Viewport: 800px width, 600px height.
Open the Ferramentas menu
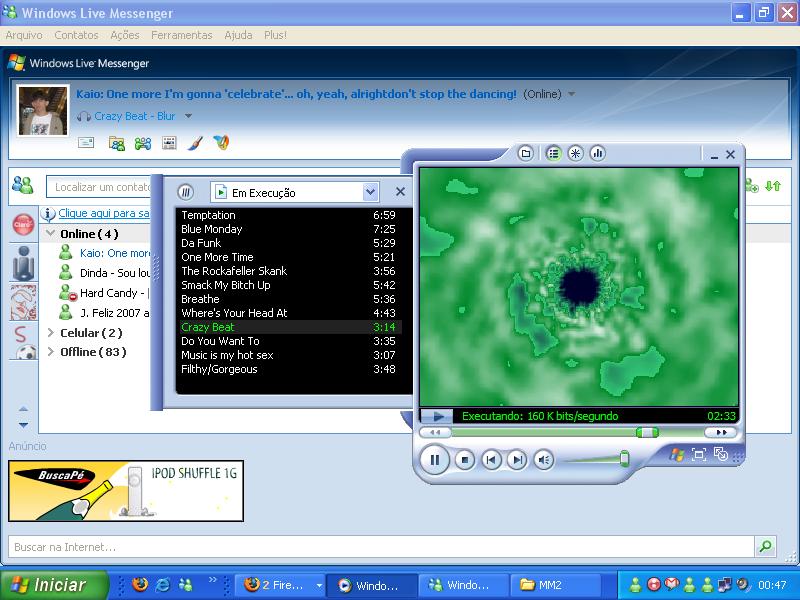(x=182, y=35)
